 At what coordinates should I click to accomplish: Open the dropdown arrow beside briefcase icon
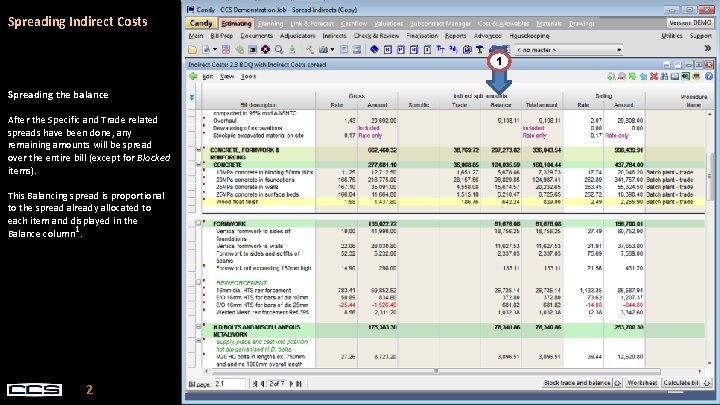click(332, 50)
